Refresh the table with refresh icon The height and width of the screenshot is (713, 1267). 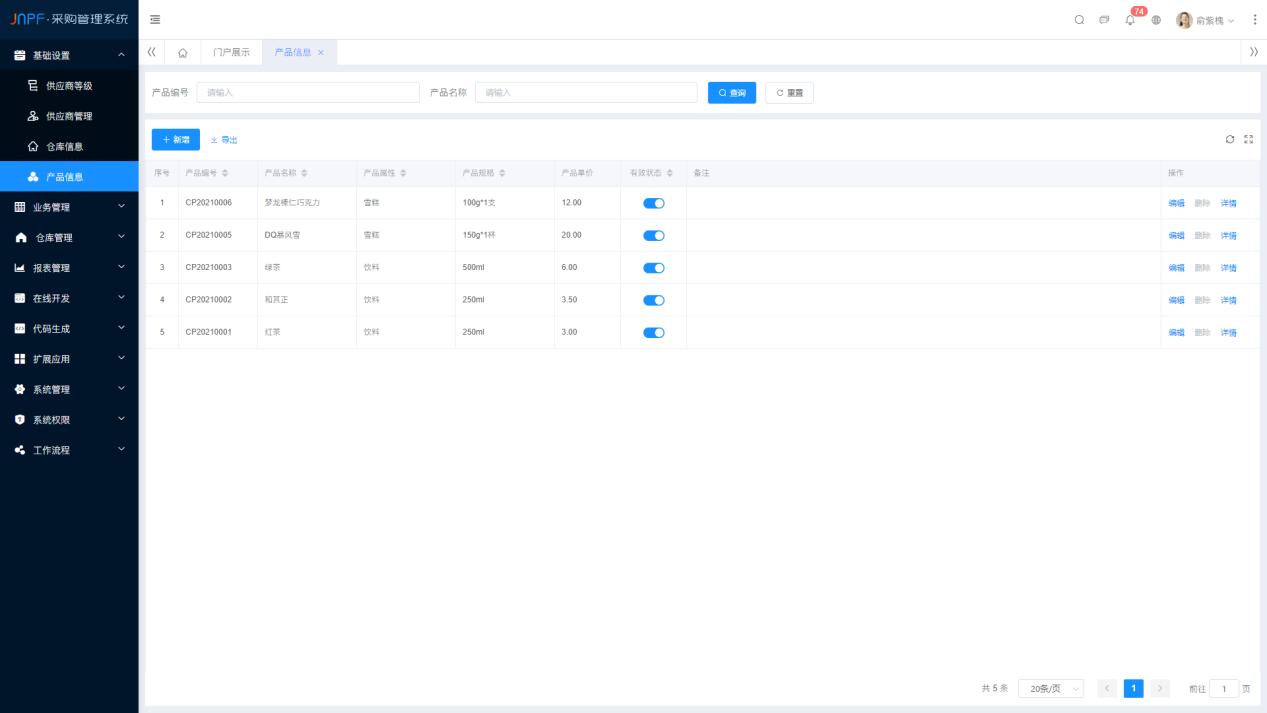click(1230, 140)
